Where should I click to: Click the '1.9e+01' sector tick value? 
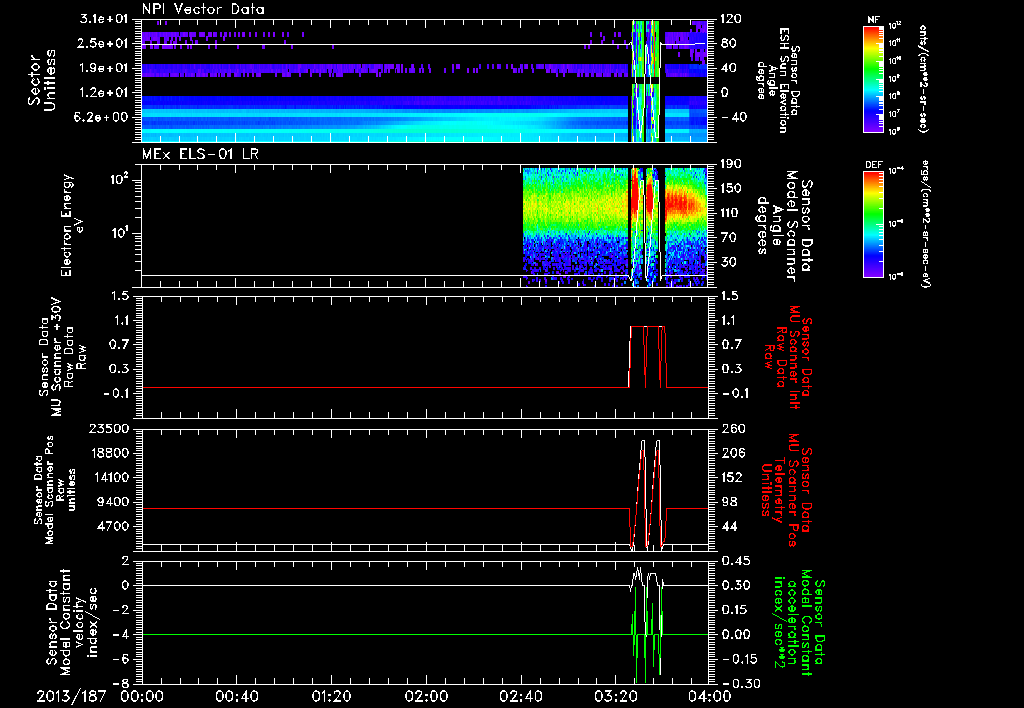[104, 68]
